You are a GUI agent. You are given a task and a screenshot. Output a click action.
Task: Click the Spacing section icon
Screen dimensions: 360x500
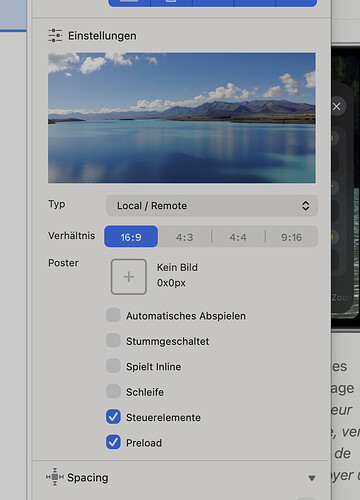coord(55,477)
